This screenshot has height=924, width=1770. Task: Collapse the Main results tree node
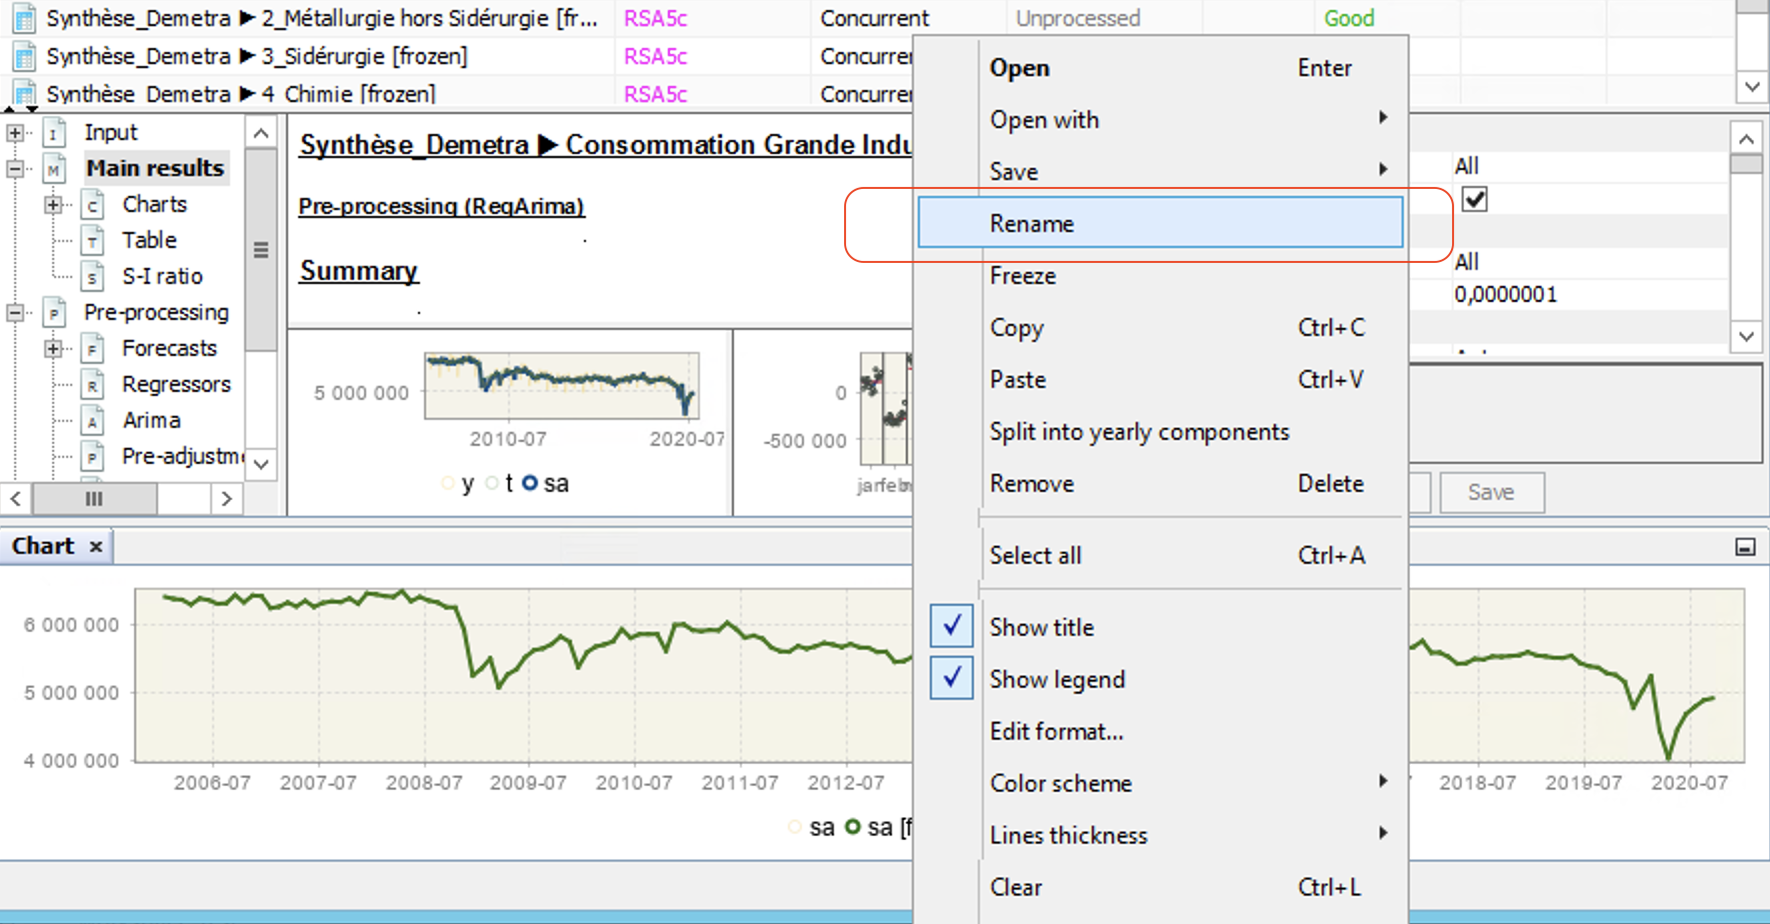15,169
